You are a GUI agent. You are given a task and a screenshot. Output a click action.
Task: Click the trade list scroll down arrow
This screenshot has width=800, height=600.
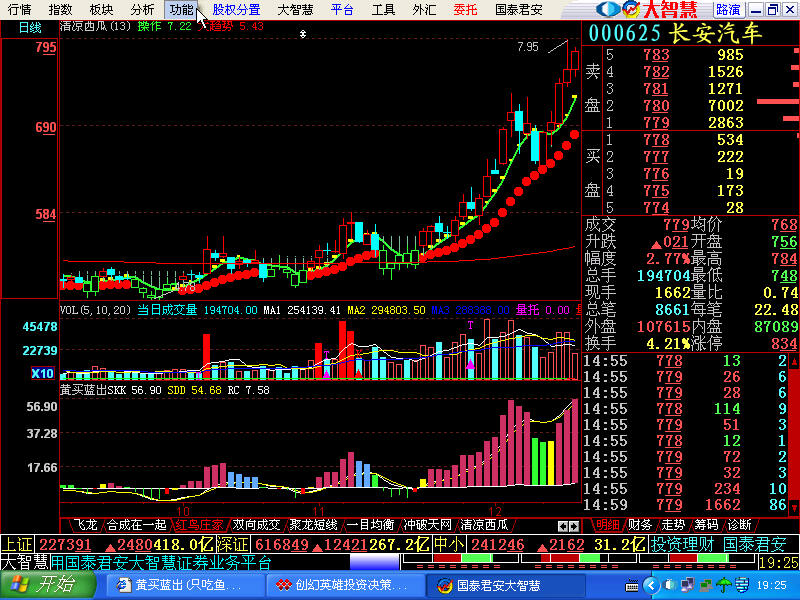794,508
